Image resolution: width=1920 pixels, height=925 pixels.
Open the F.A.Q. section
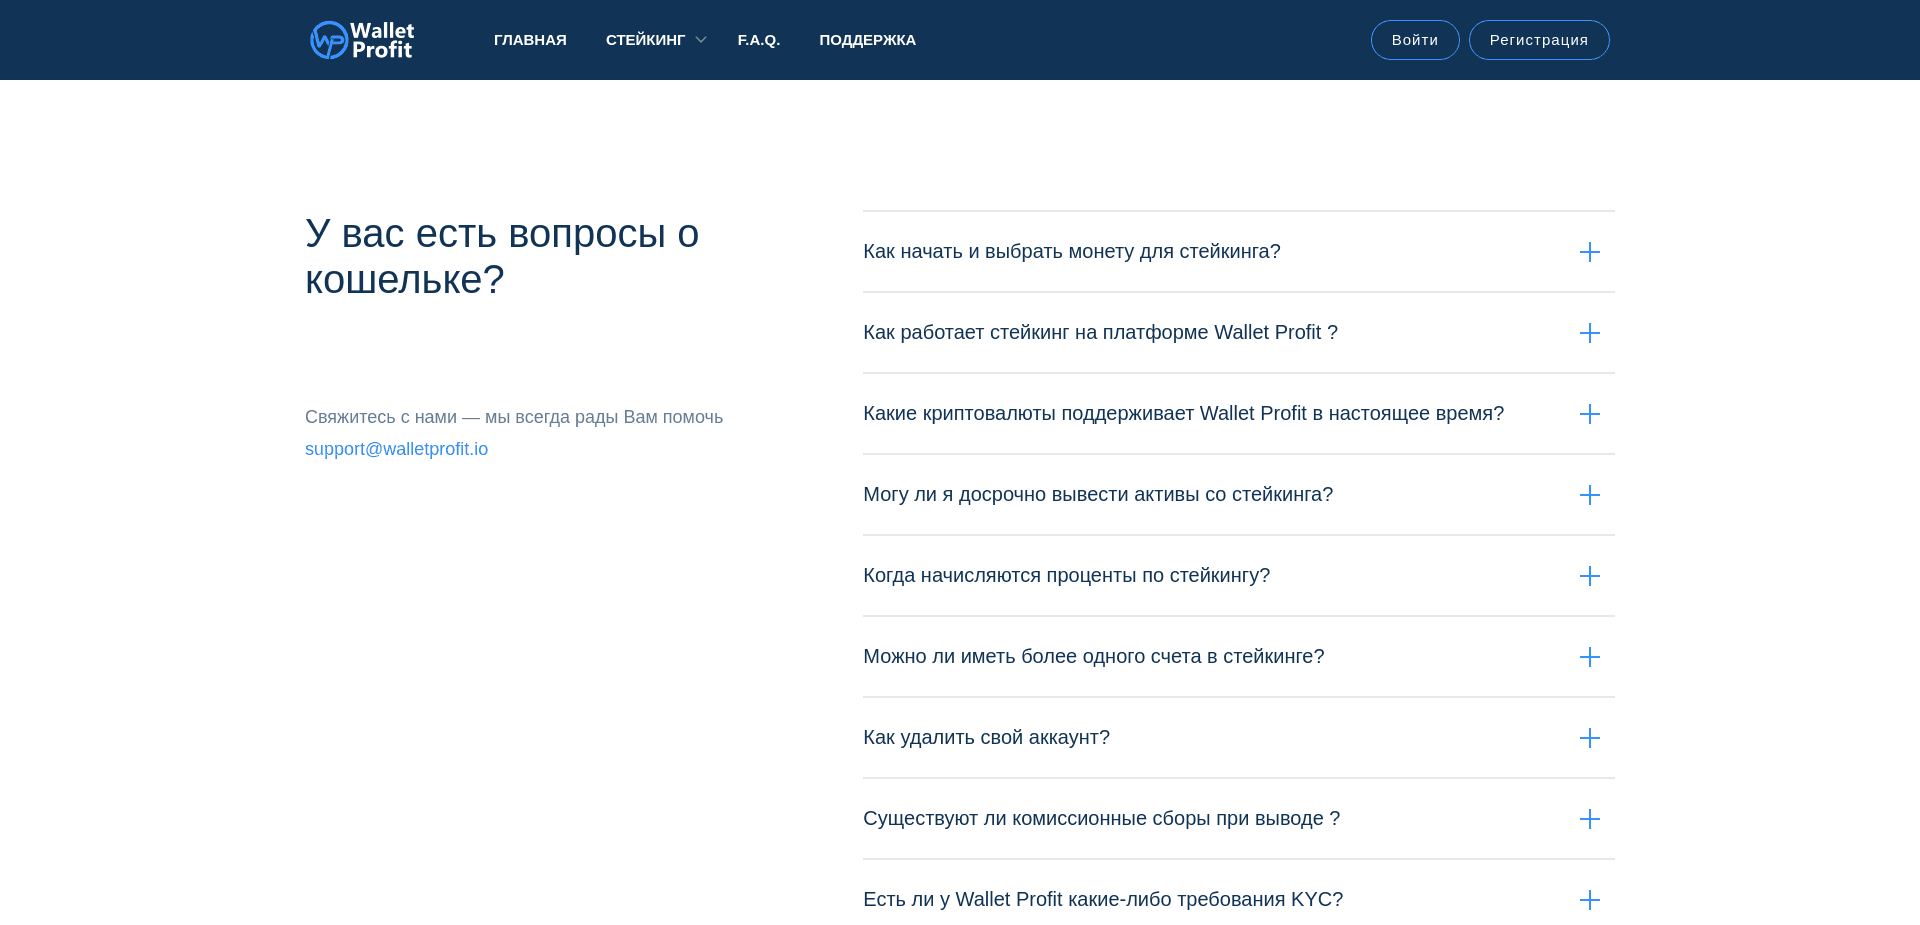(759, 40)
